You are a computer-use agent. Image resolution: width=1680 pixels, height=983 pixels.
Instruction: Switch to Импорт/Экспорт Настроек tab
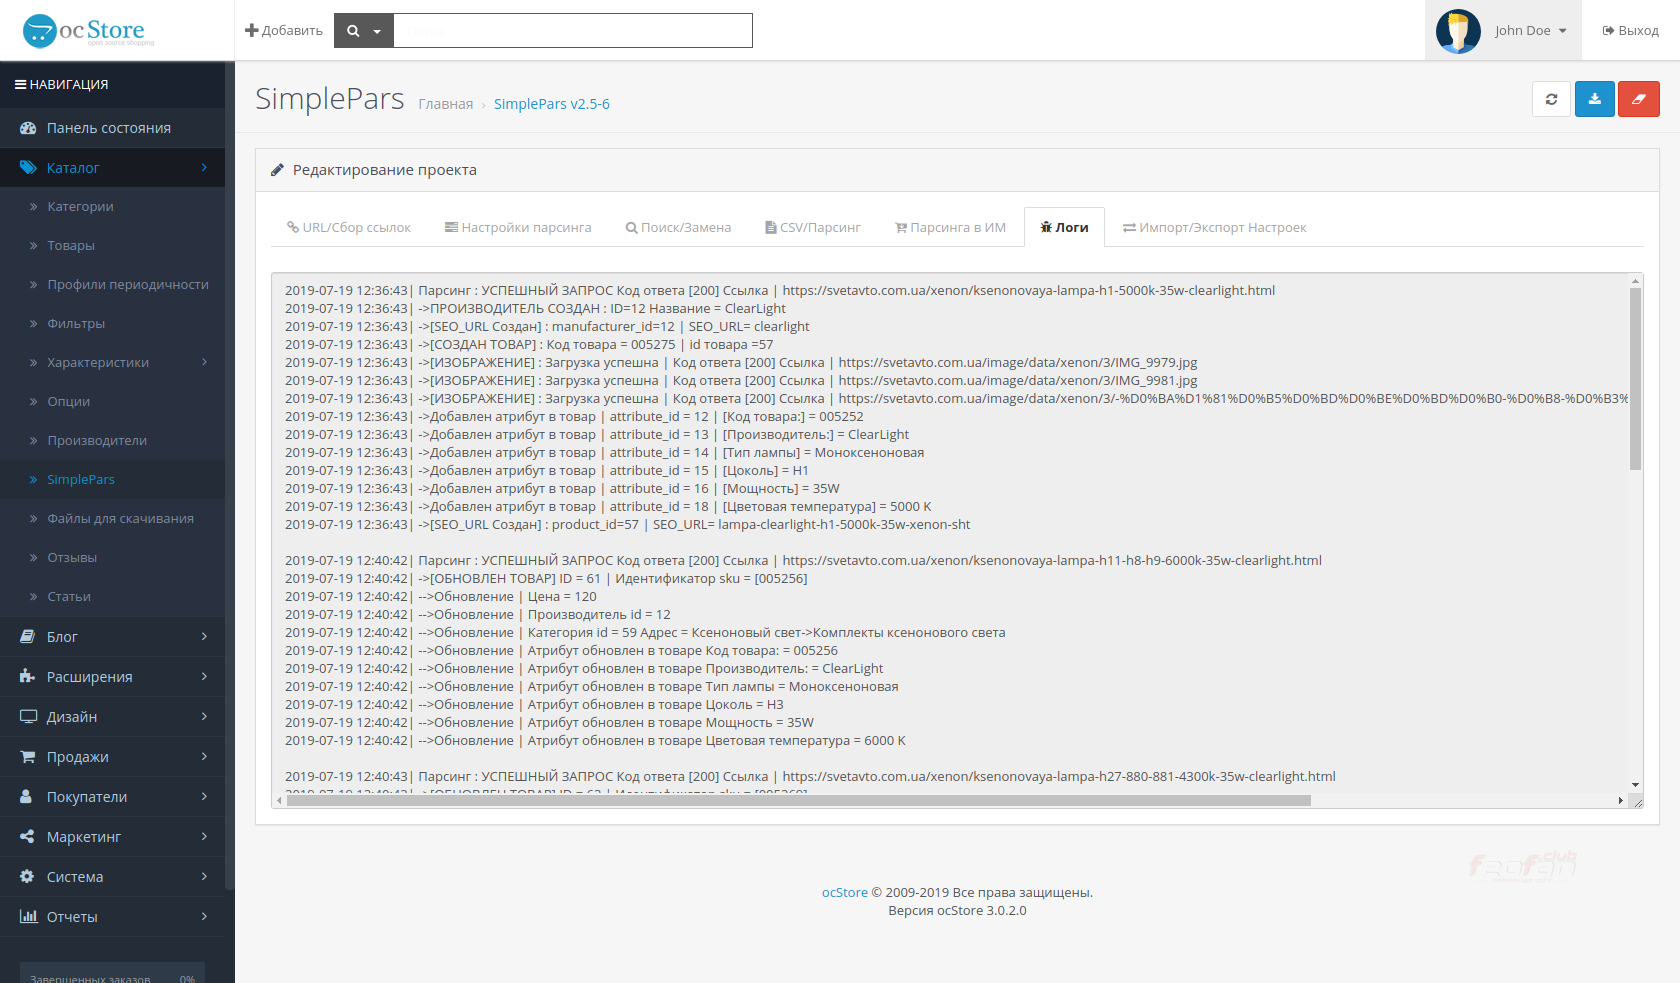(x=1214, y=227)
